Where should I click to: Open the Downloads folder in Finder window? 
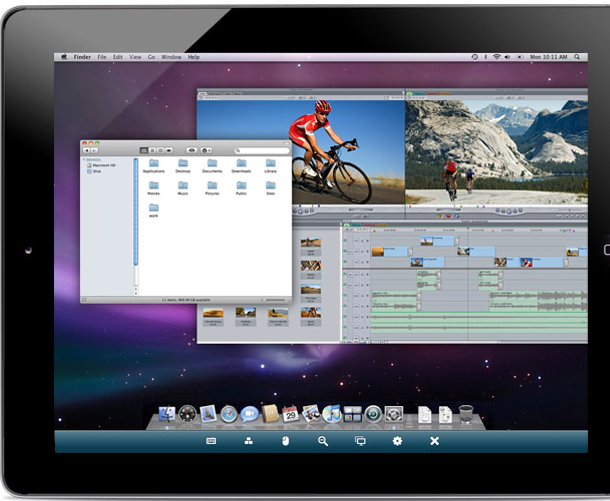pos(241,166)
